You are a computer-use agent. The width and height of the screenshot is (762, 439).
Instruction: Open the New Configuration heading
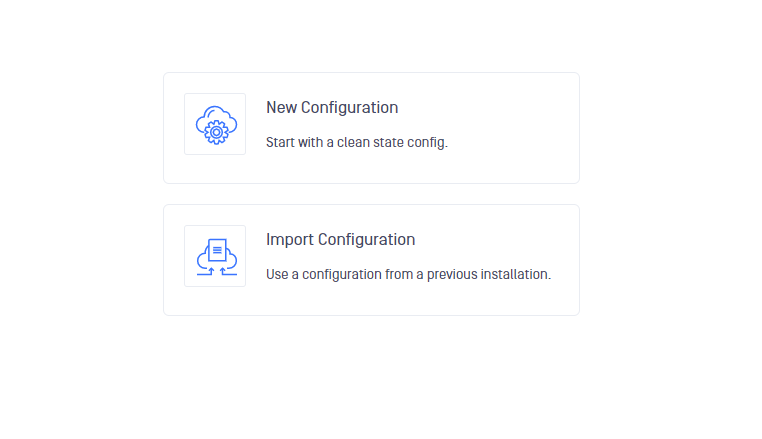click(x=332, y=107)
